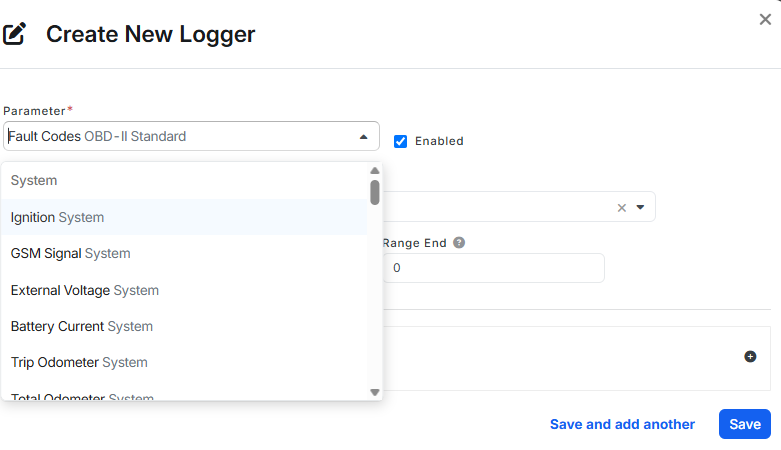The height and width of the screenshot is (450, 781).
Task: Select GSM Signal System option
Action: coord(184,254)
